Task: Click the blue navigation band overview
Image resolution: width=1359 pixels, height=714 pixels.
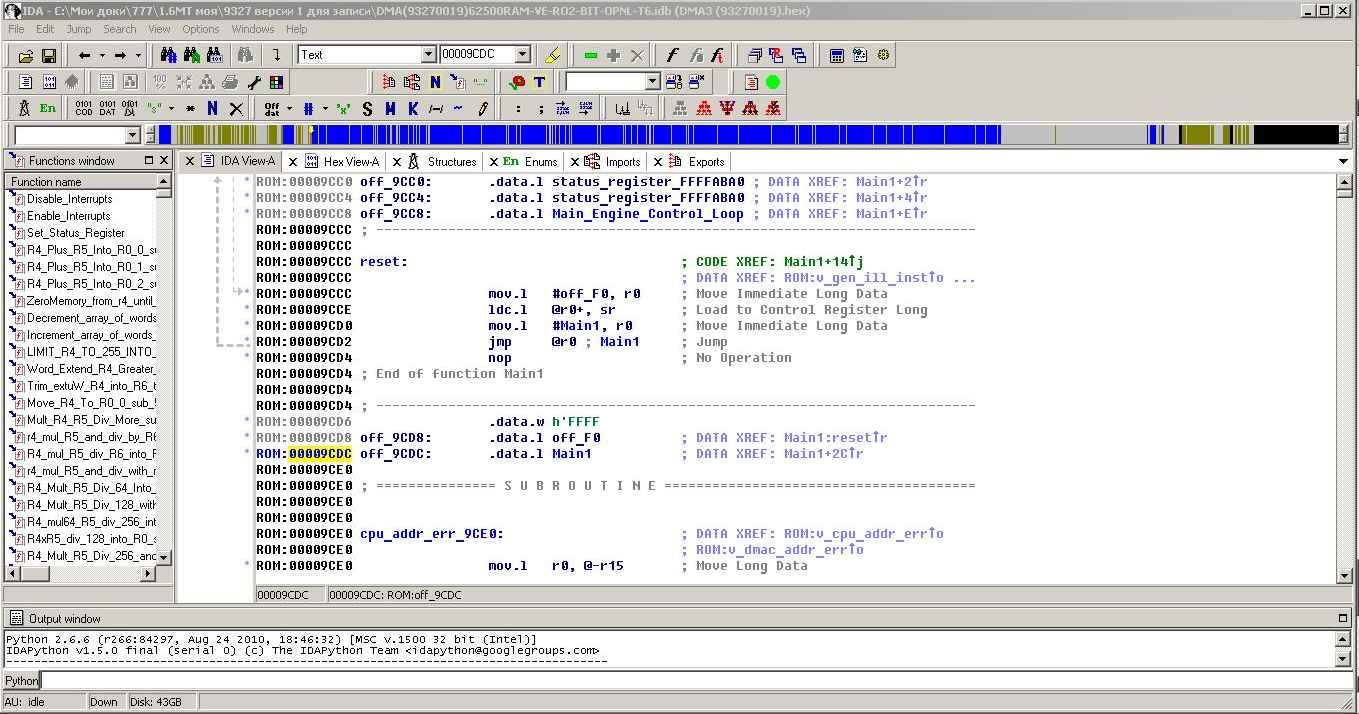Action: point(650,135)
